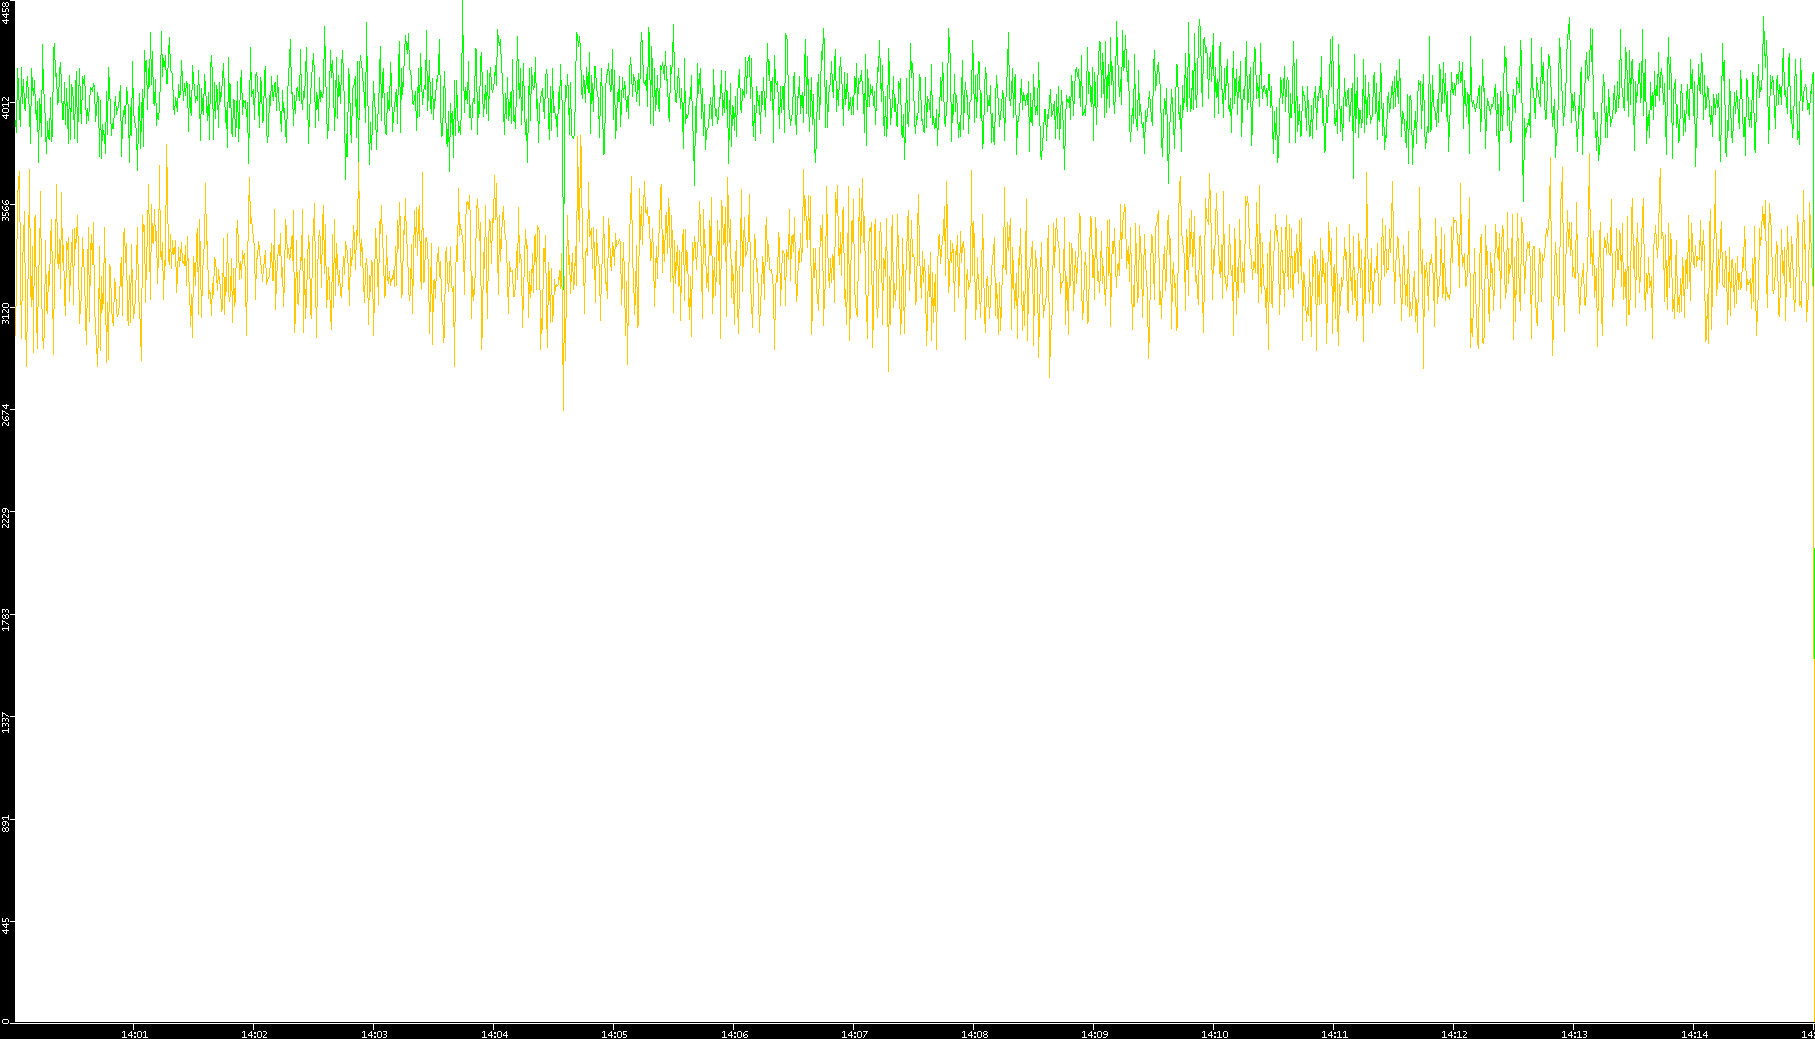This screenshot has height=1039, width=1815.
Task: Click the 14:01 time axis label
Action: (134, 1034)
